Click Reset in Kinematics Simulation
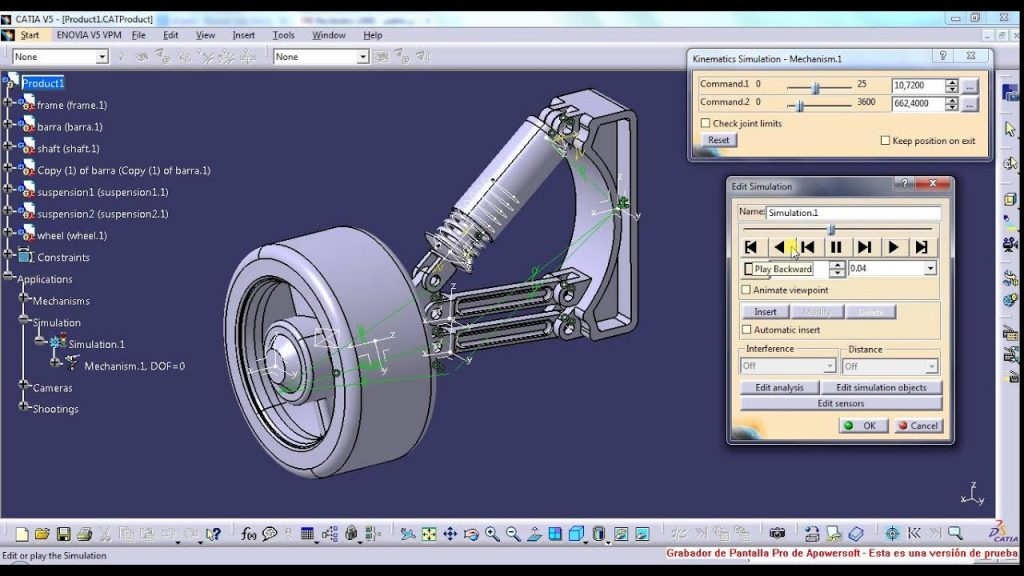 click(x=718, y=140)
